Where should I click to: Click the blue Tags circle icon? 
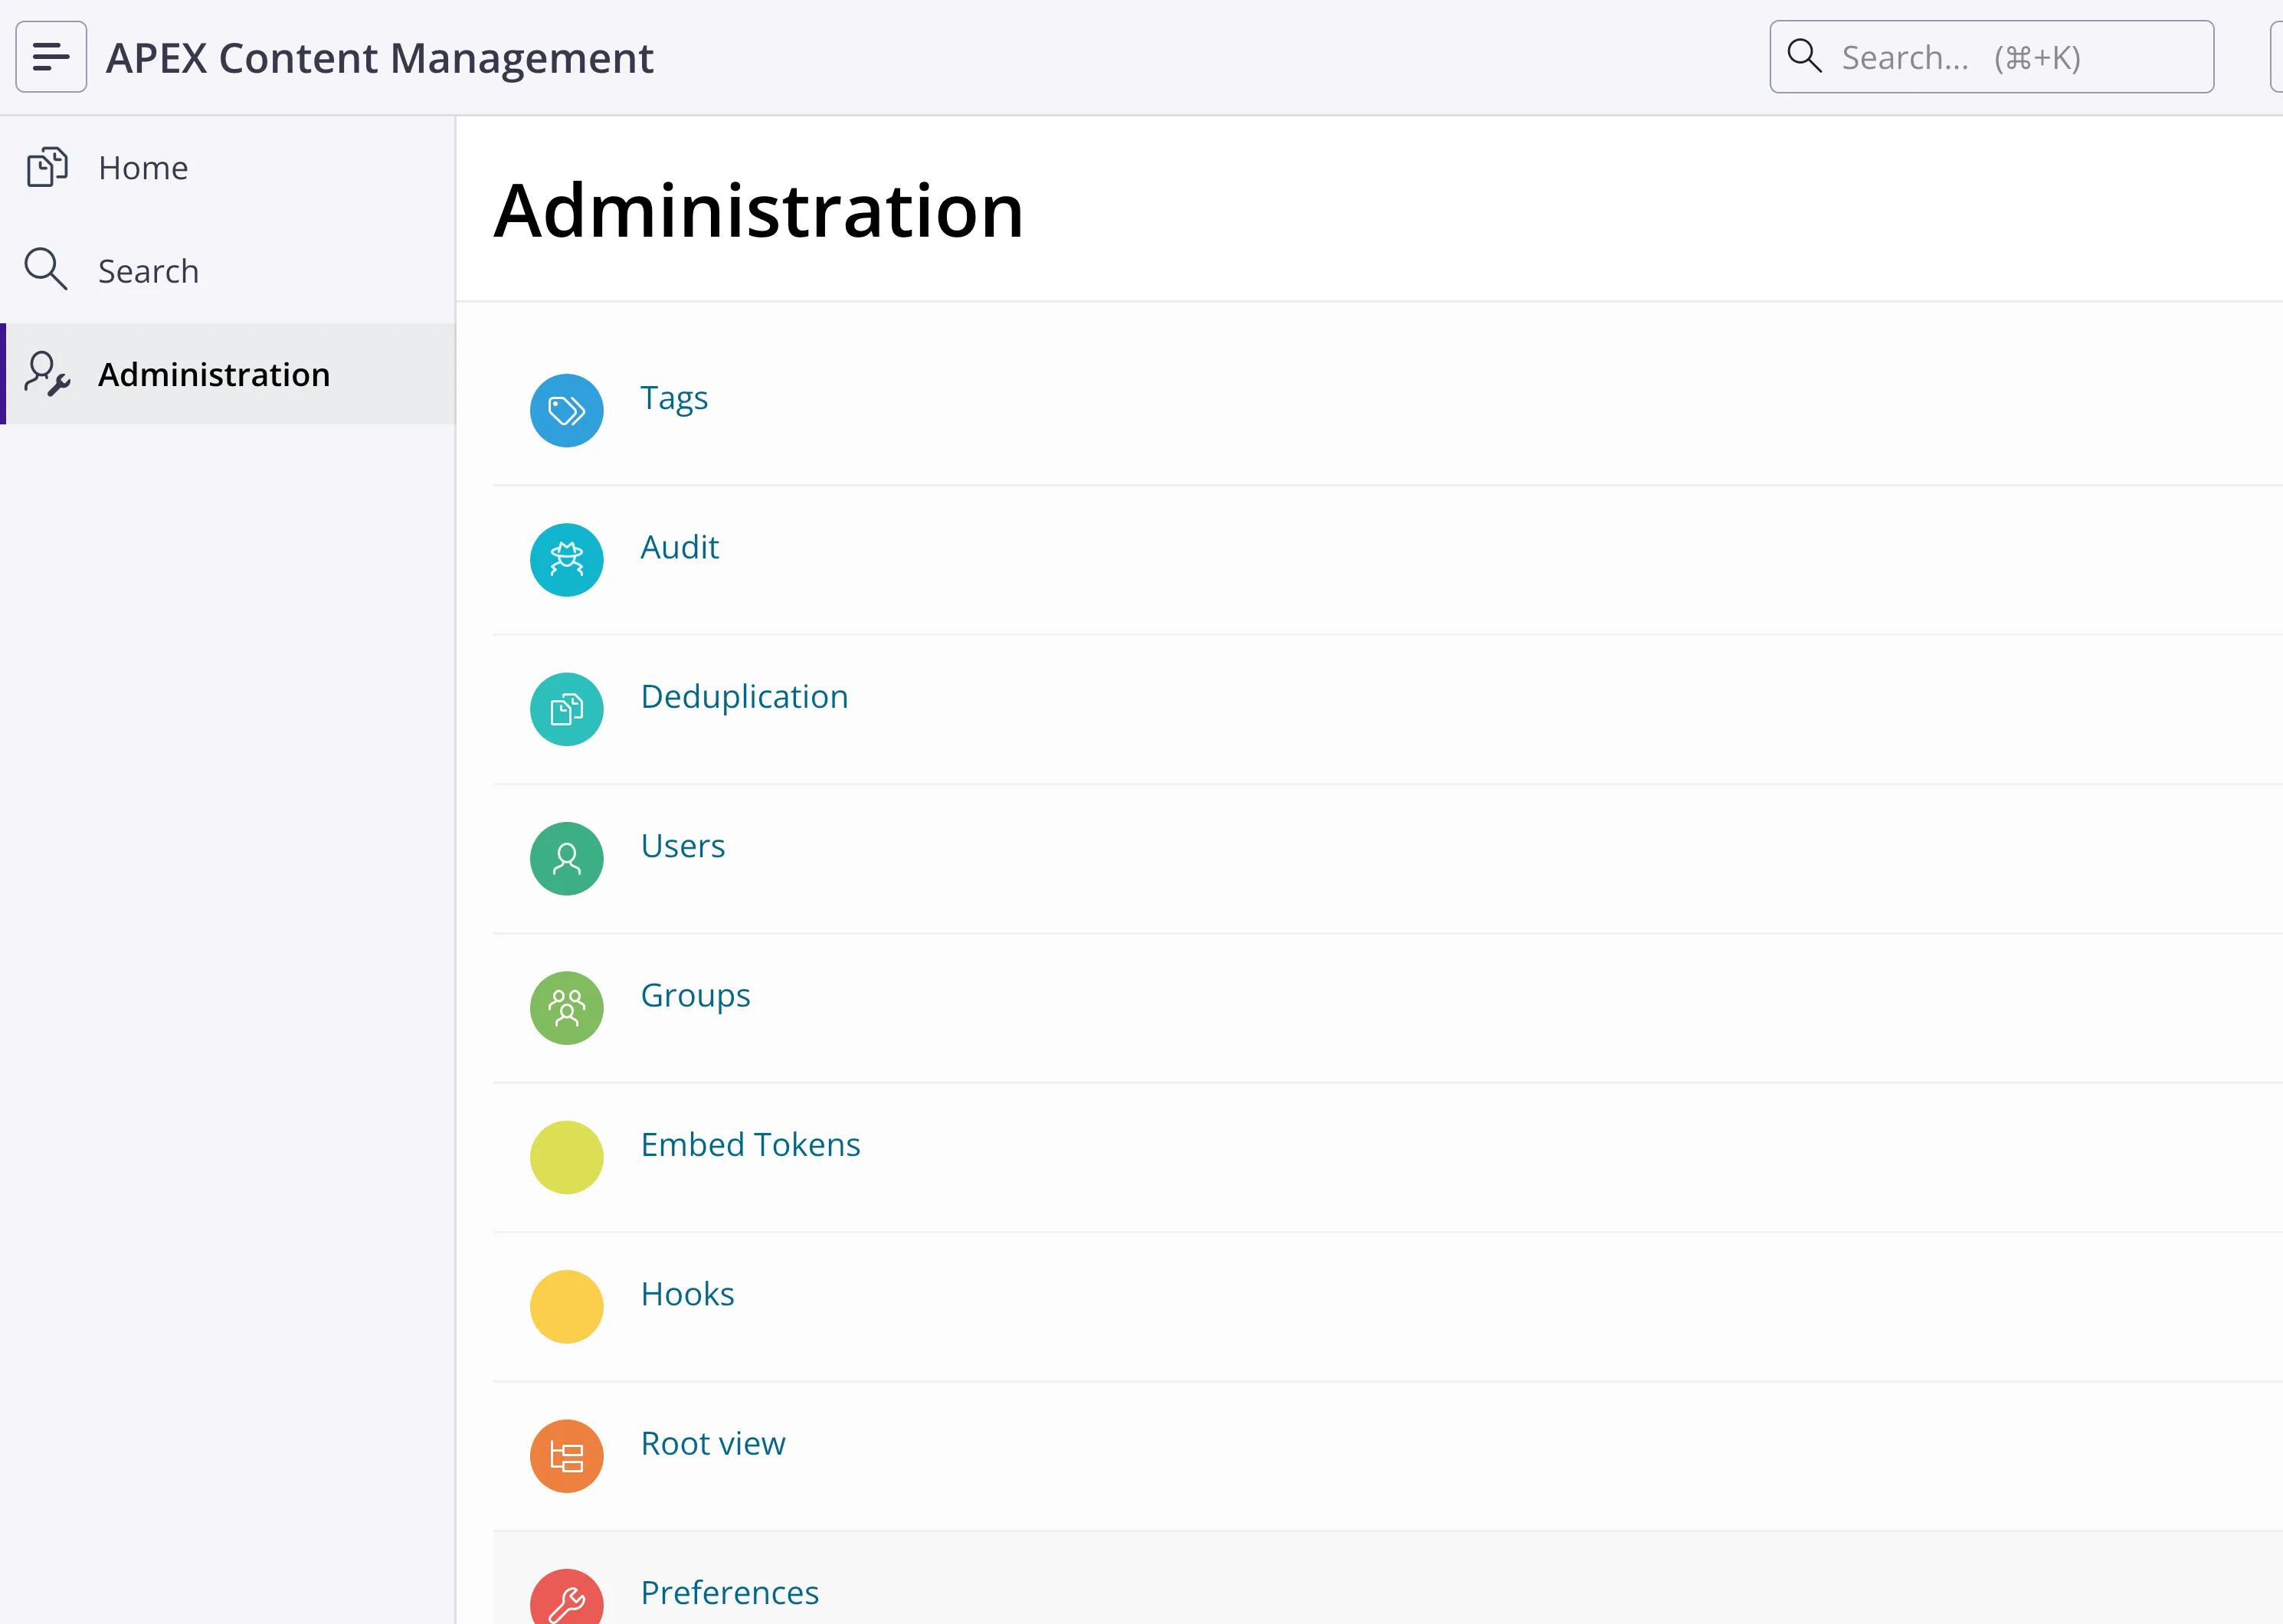tap(566, 410)
